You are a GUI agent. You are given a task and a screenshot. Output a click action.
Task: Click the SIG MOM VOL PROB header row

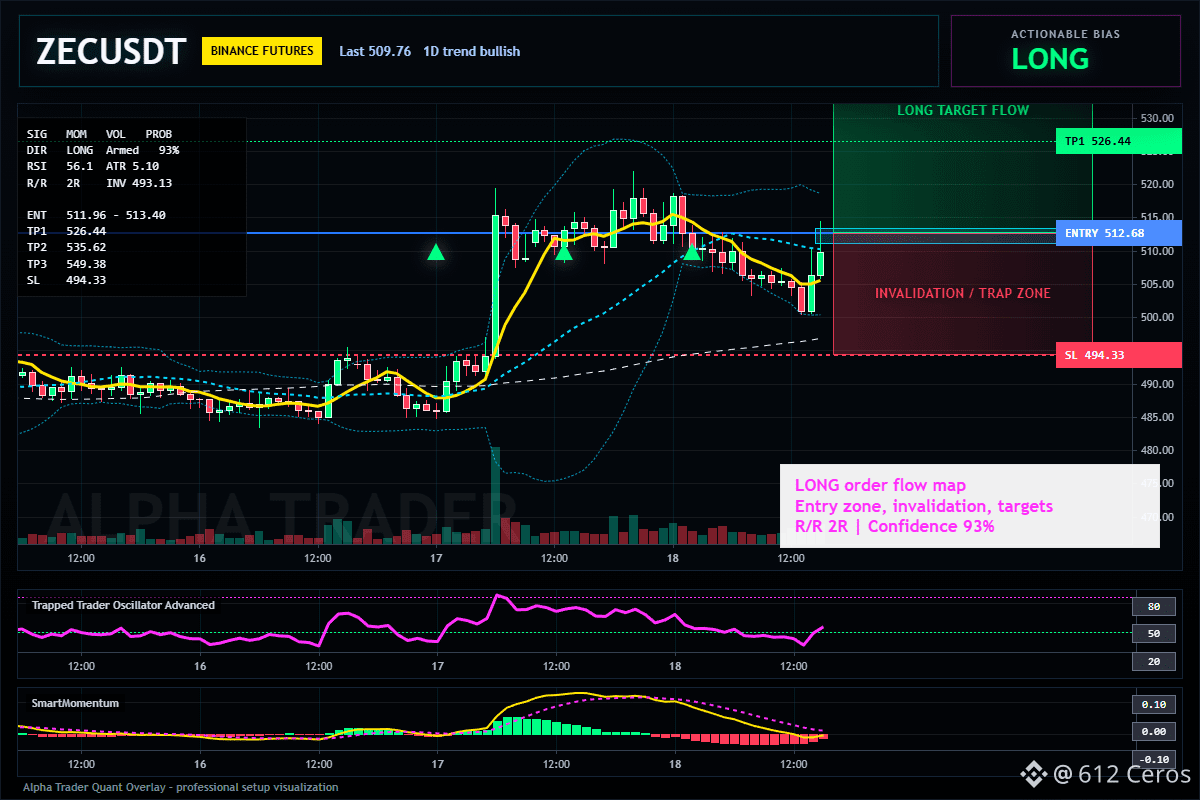[99, 133]
